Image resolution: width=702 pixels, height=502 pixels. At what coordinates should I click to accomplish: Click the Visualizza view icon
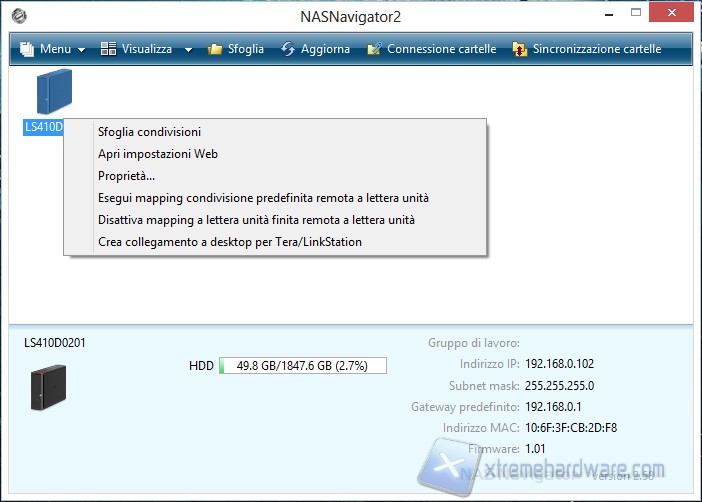[109, 49]
